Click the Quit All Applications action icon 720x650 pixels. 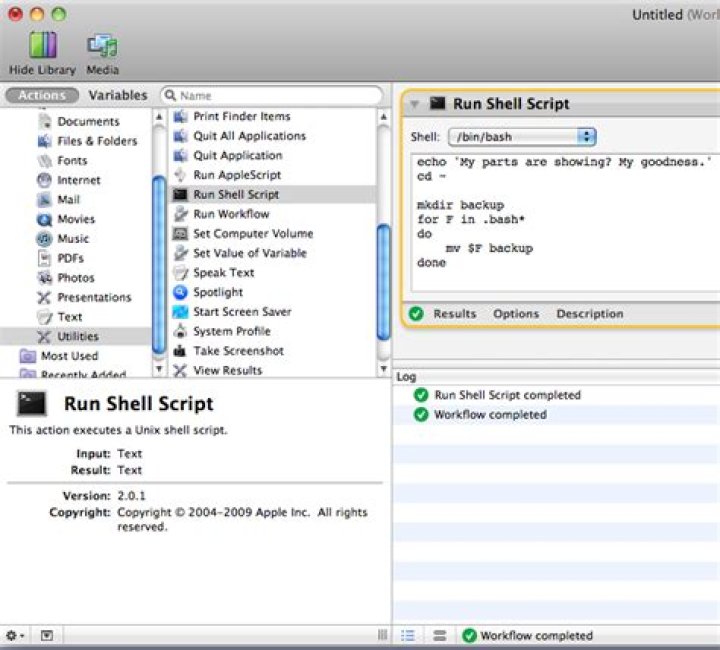[180, 136]
